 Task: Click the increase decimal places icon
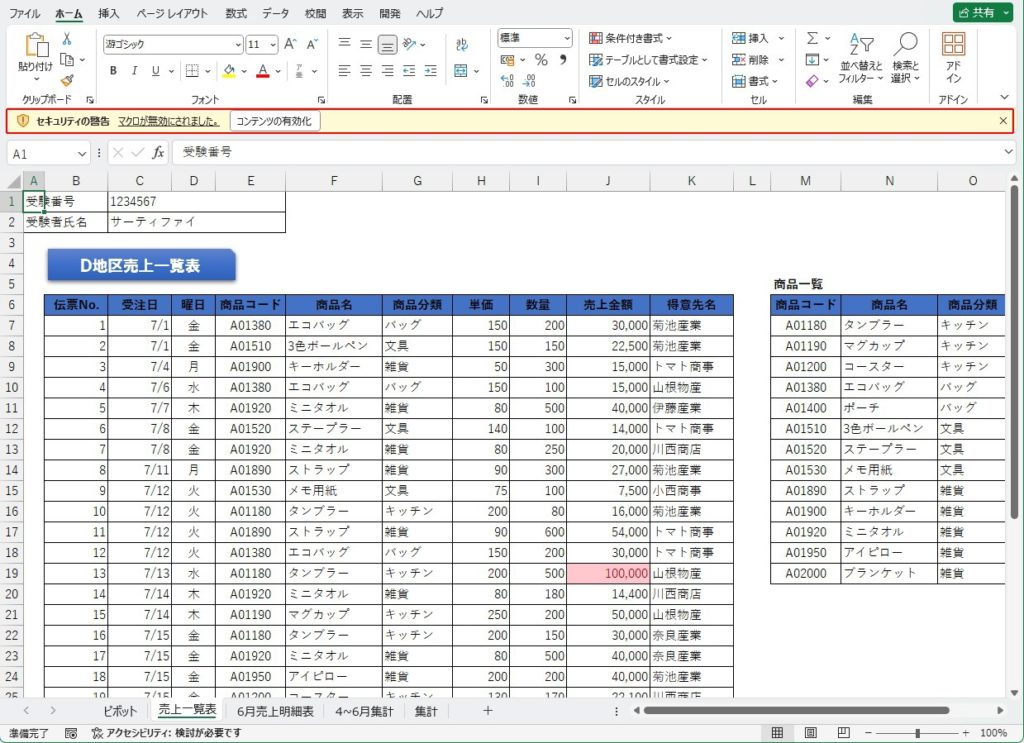coord(507,81)
